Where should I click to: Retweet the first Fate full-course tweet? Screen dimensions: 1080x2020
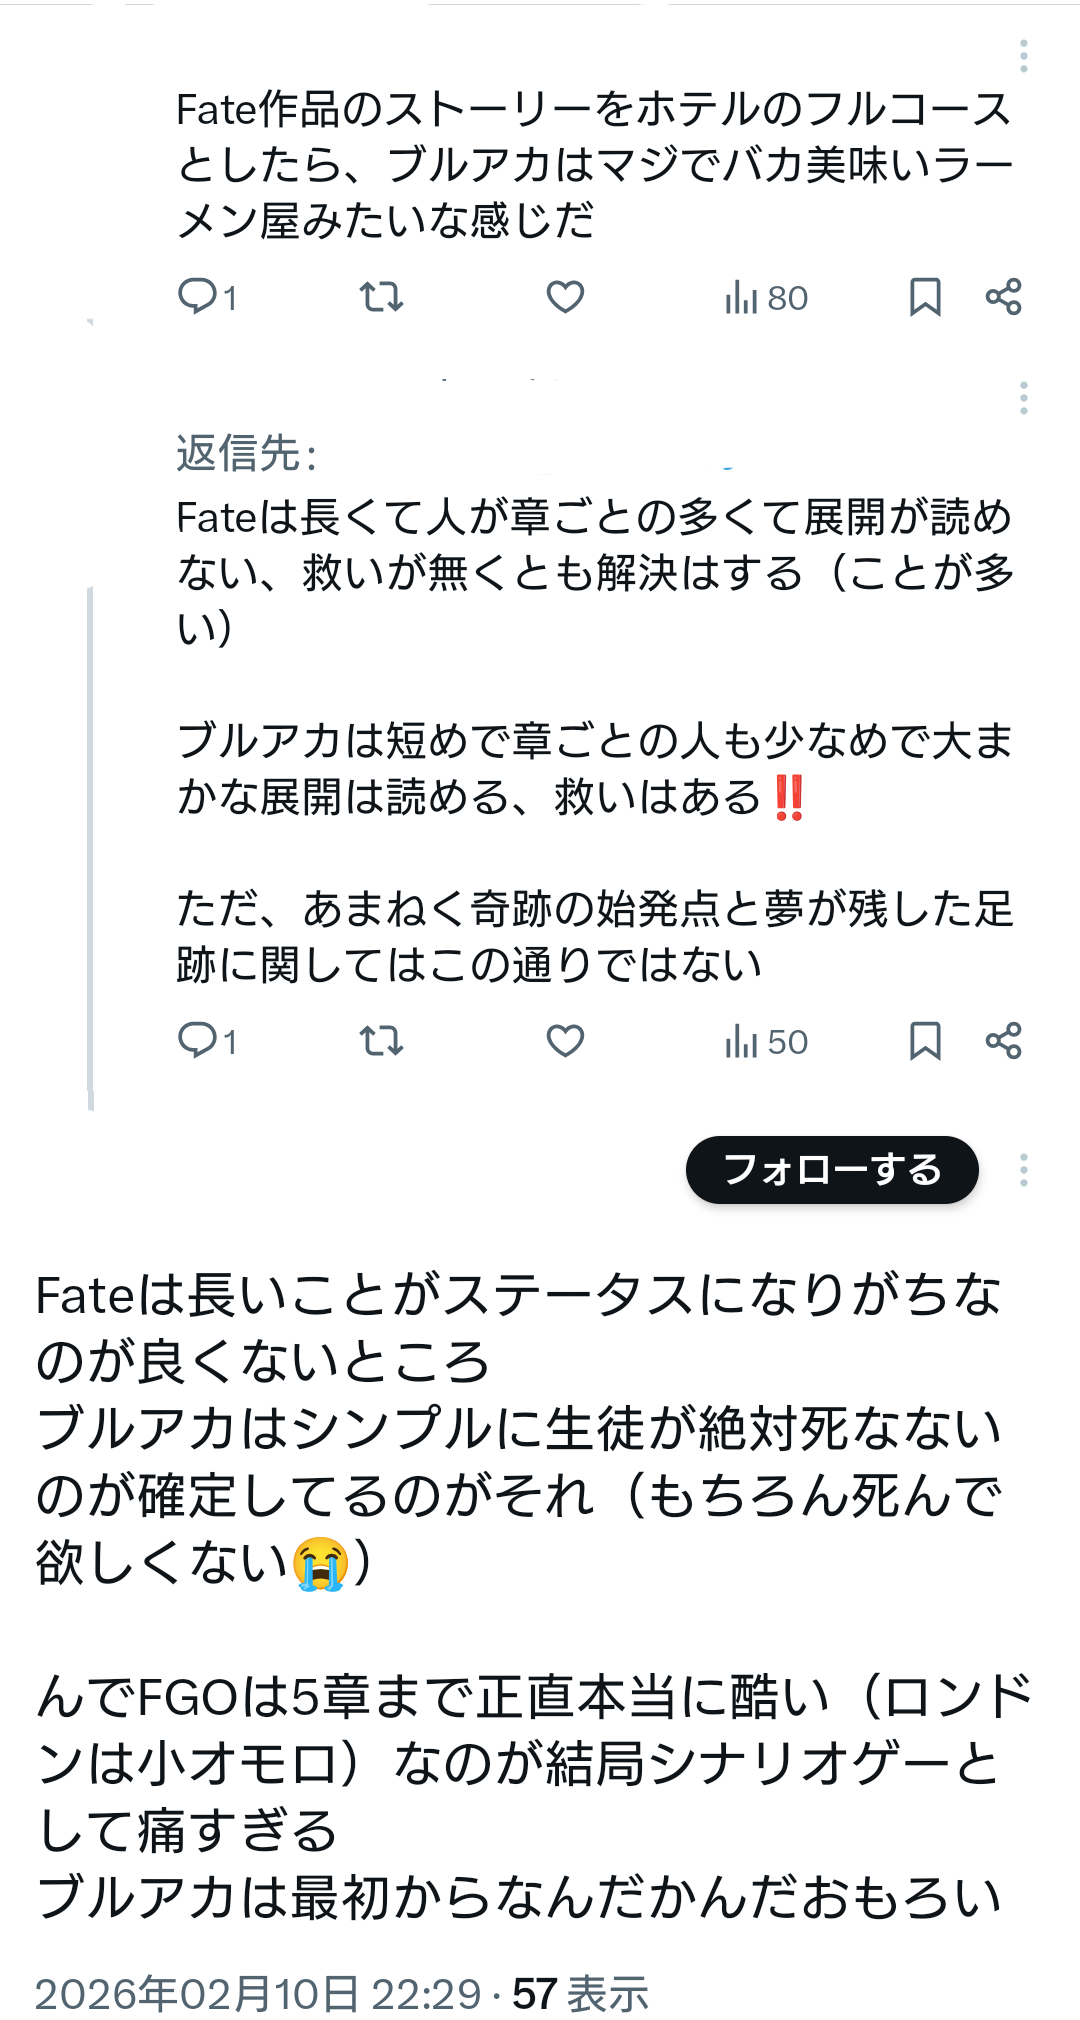pyautogui.click(x=381, y=297)
